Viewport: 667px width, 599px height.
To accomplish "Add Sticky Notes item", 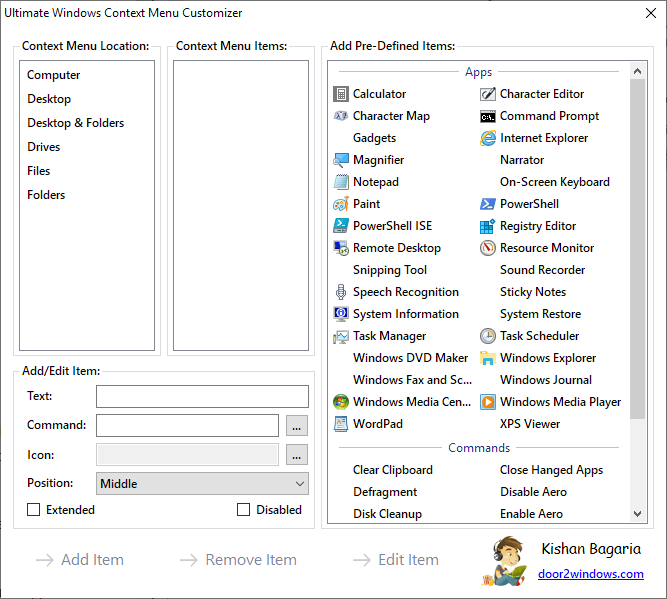I will tap(533, 292).
